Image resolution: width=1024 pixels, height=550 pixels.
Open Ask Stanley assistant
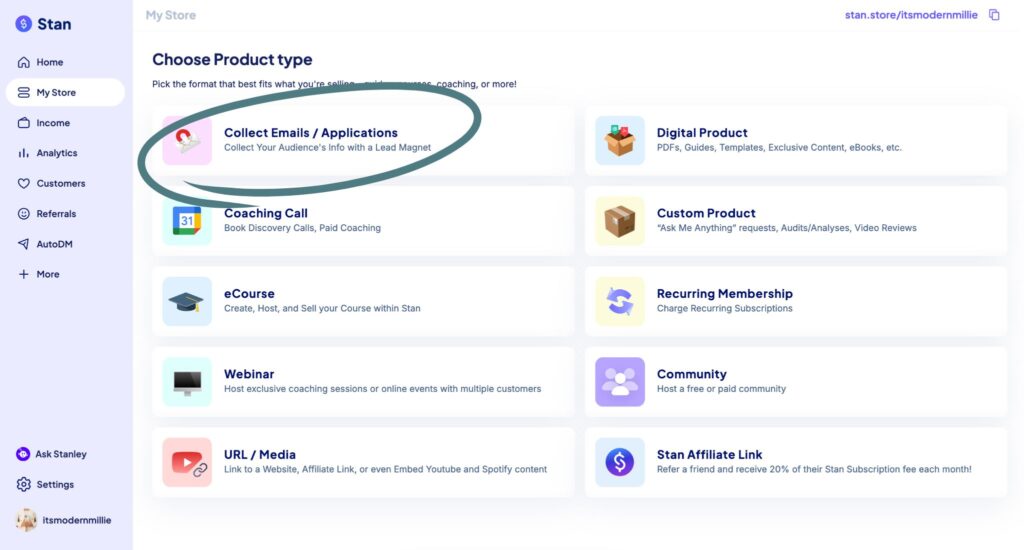60,454
